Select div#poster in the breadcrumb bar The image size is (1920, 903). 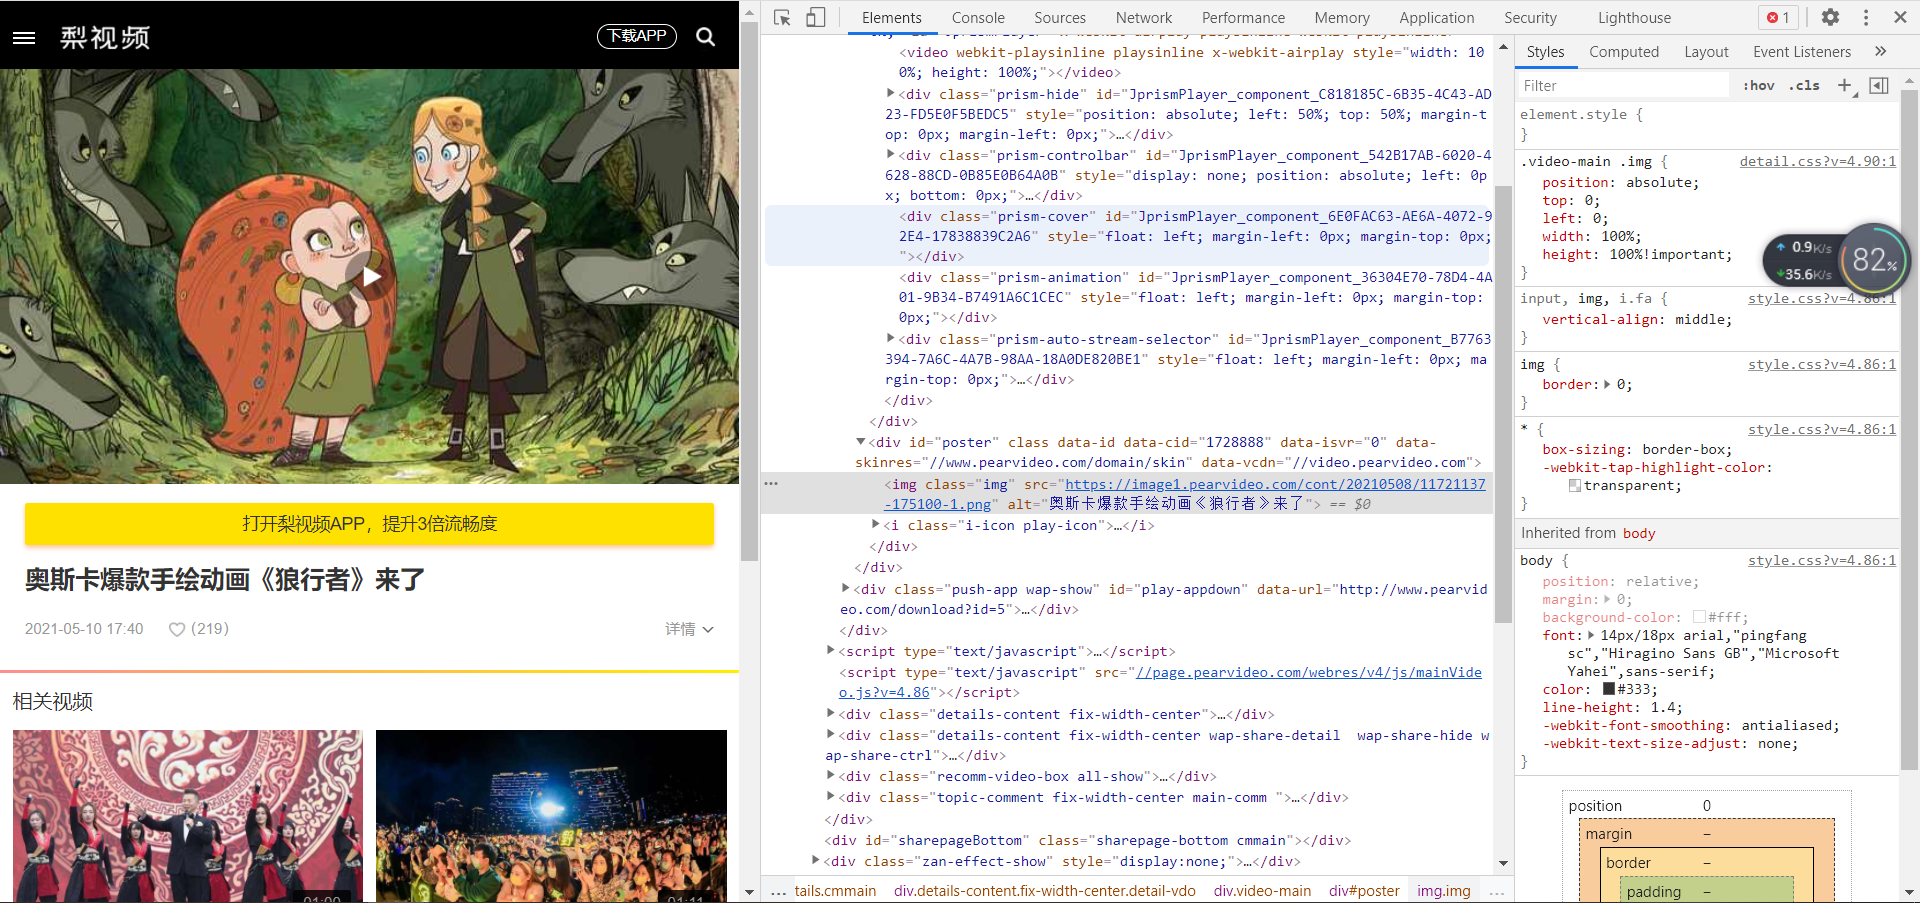tap(1364, 891)
